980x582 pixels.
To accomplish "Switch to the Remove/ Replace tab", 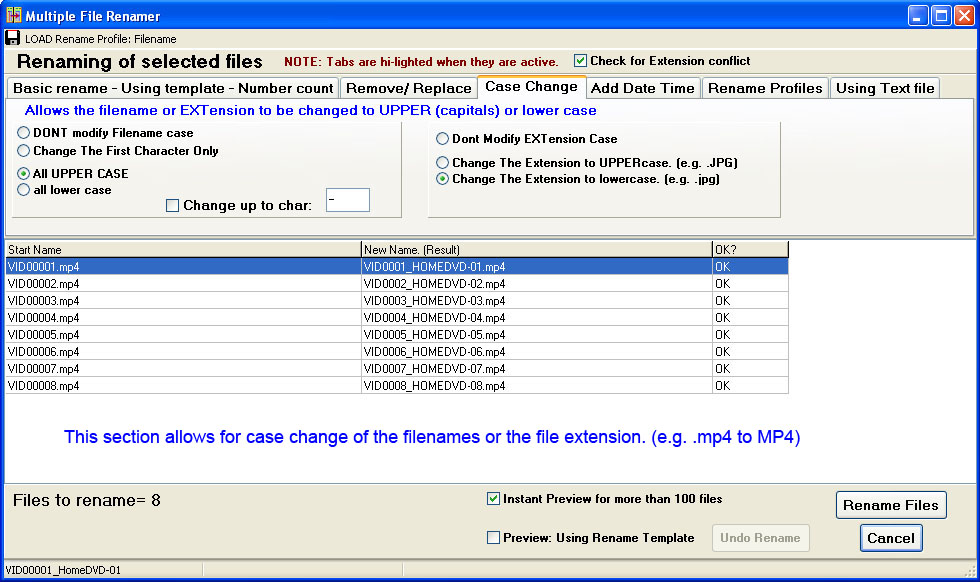I will coord(409,88).
